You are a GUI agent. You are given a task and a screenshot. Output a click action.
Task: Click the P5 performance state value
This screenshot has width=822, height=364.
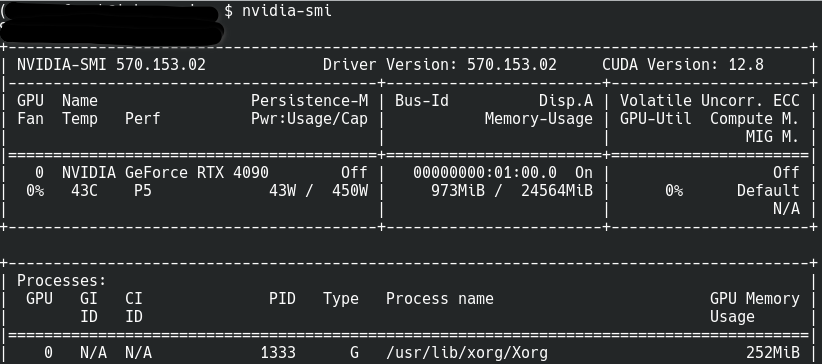point(143,190)
